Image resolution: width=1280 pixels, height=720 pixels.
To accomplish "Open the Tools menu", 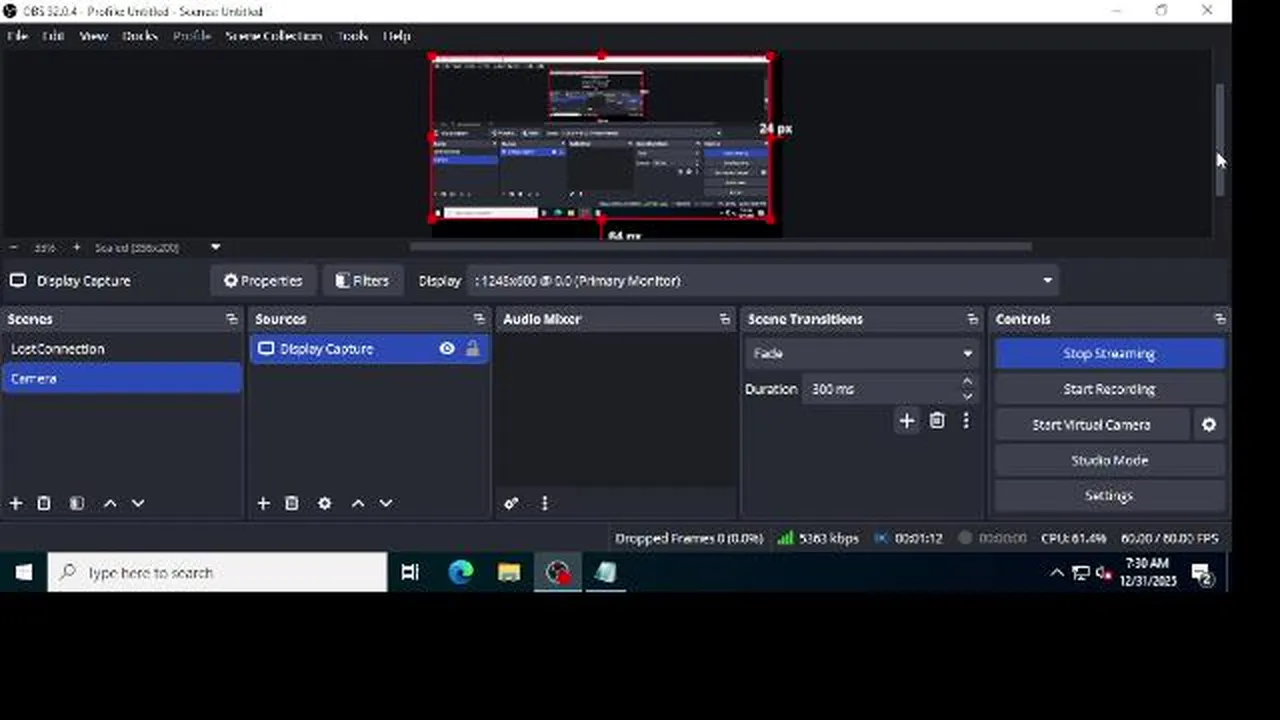I will point(352,36).
